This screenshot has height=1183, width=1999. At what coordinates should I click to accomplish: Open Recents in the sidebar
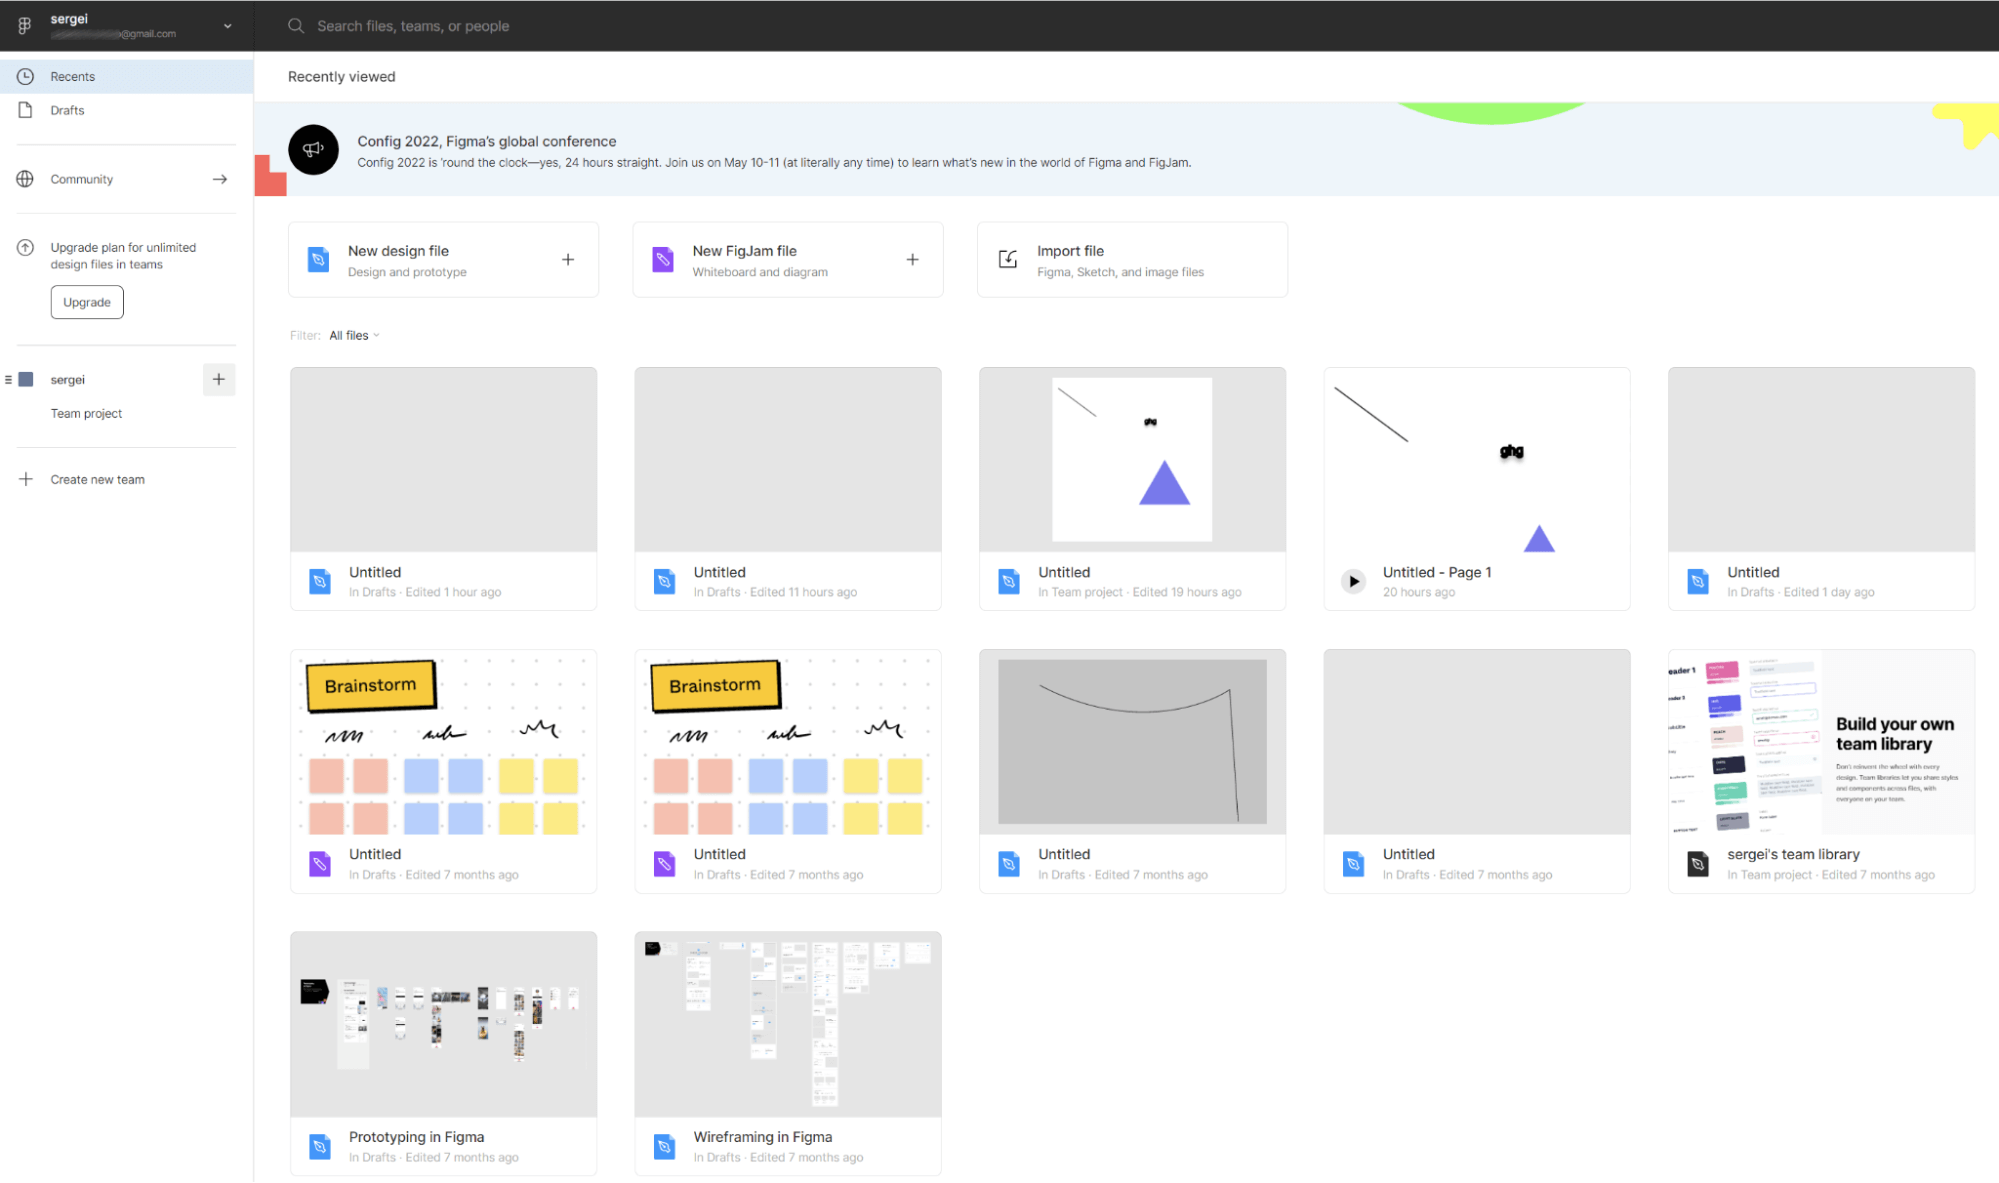(126, 76)
